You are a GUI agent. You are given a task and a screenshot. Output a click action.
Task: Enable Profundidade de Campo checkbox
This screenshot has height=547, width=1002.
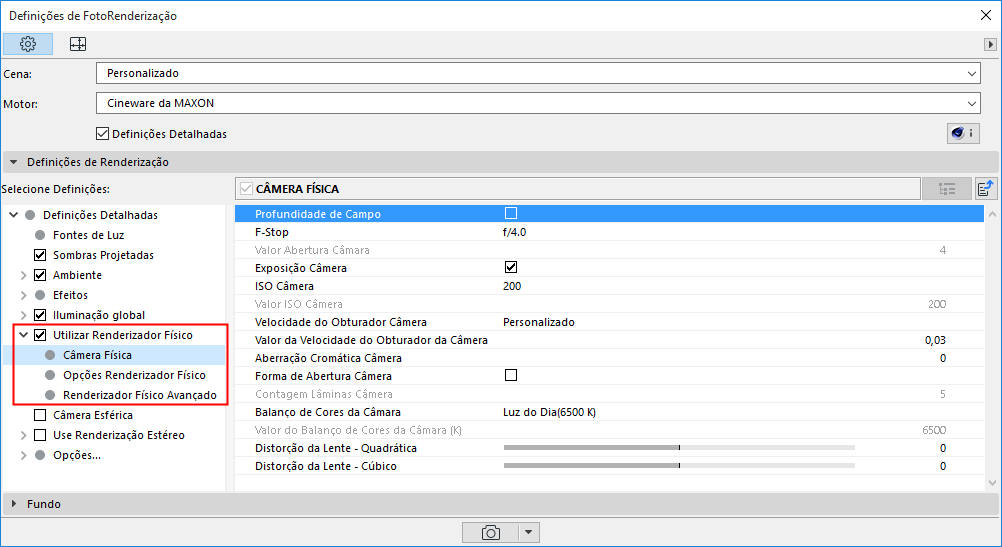point(511,213)
